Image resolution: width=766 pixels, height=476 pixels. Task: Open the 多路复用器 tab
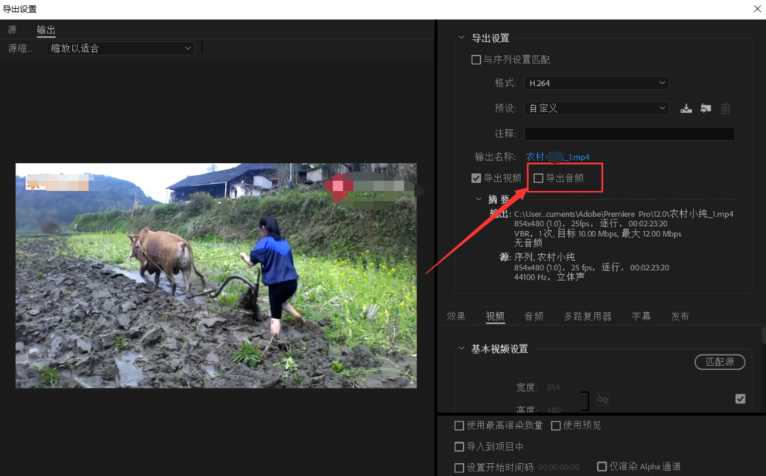588,316
